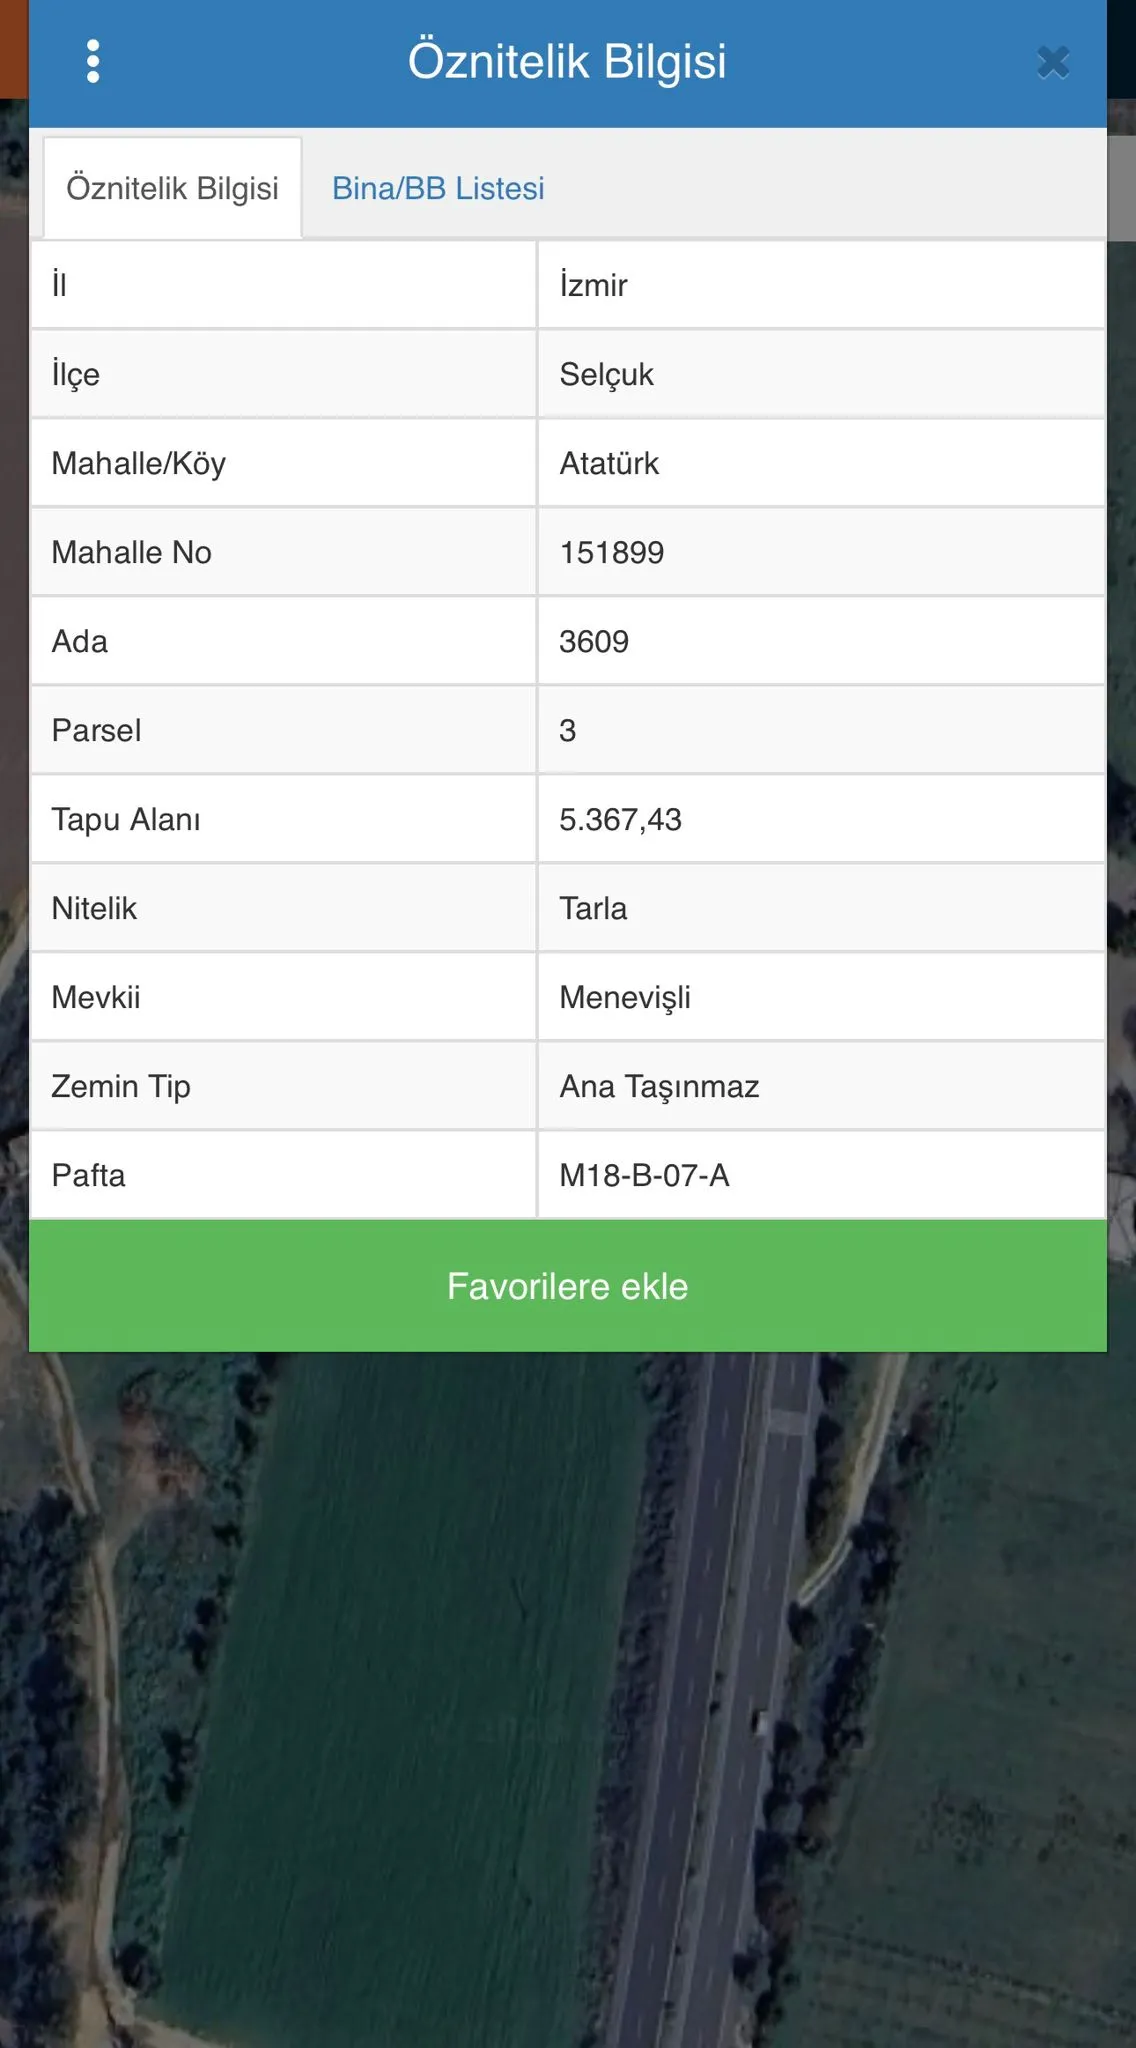Click the blue dialog title header text
Viewport: 1136px width, 2048px height.
pos(567,62)
